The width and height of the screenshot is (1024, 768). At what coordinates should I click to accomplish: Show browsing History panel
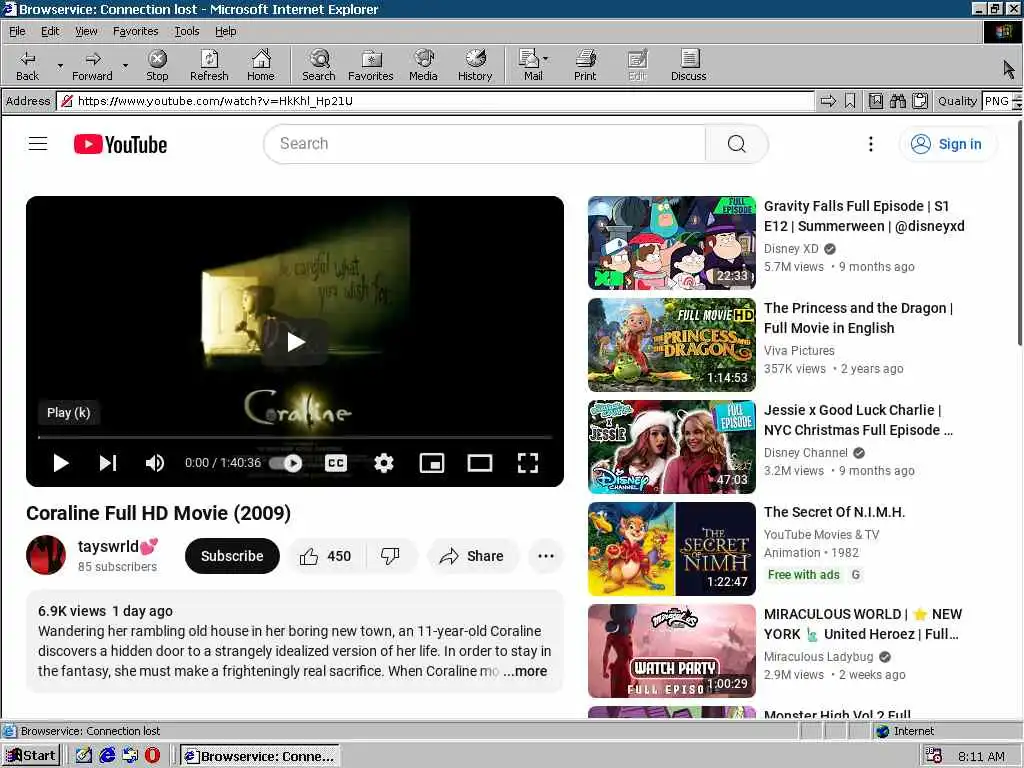tap(475, 65)
